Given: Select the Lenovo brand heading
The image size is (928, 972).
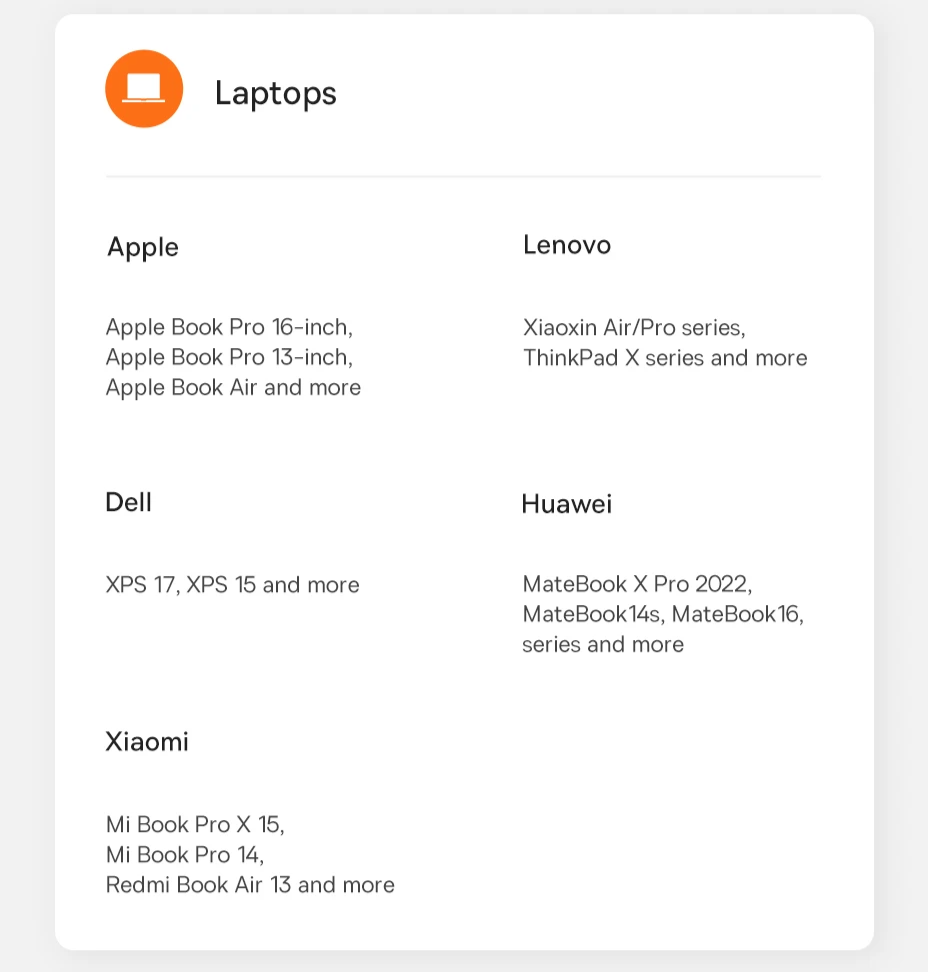Looking at the screenshot, I should 567,245.
